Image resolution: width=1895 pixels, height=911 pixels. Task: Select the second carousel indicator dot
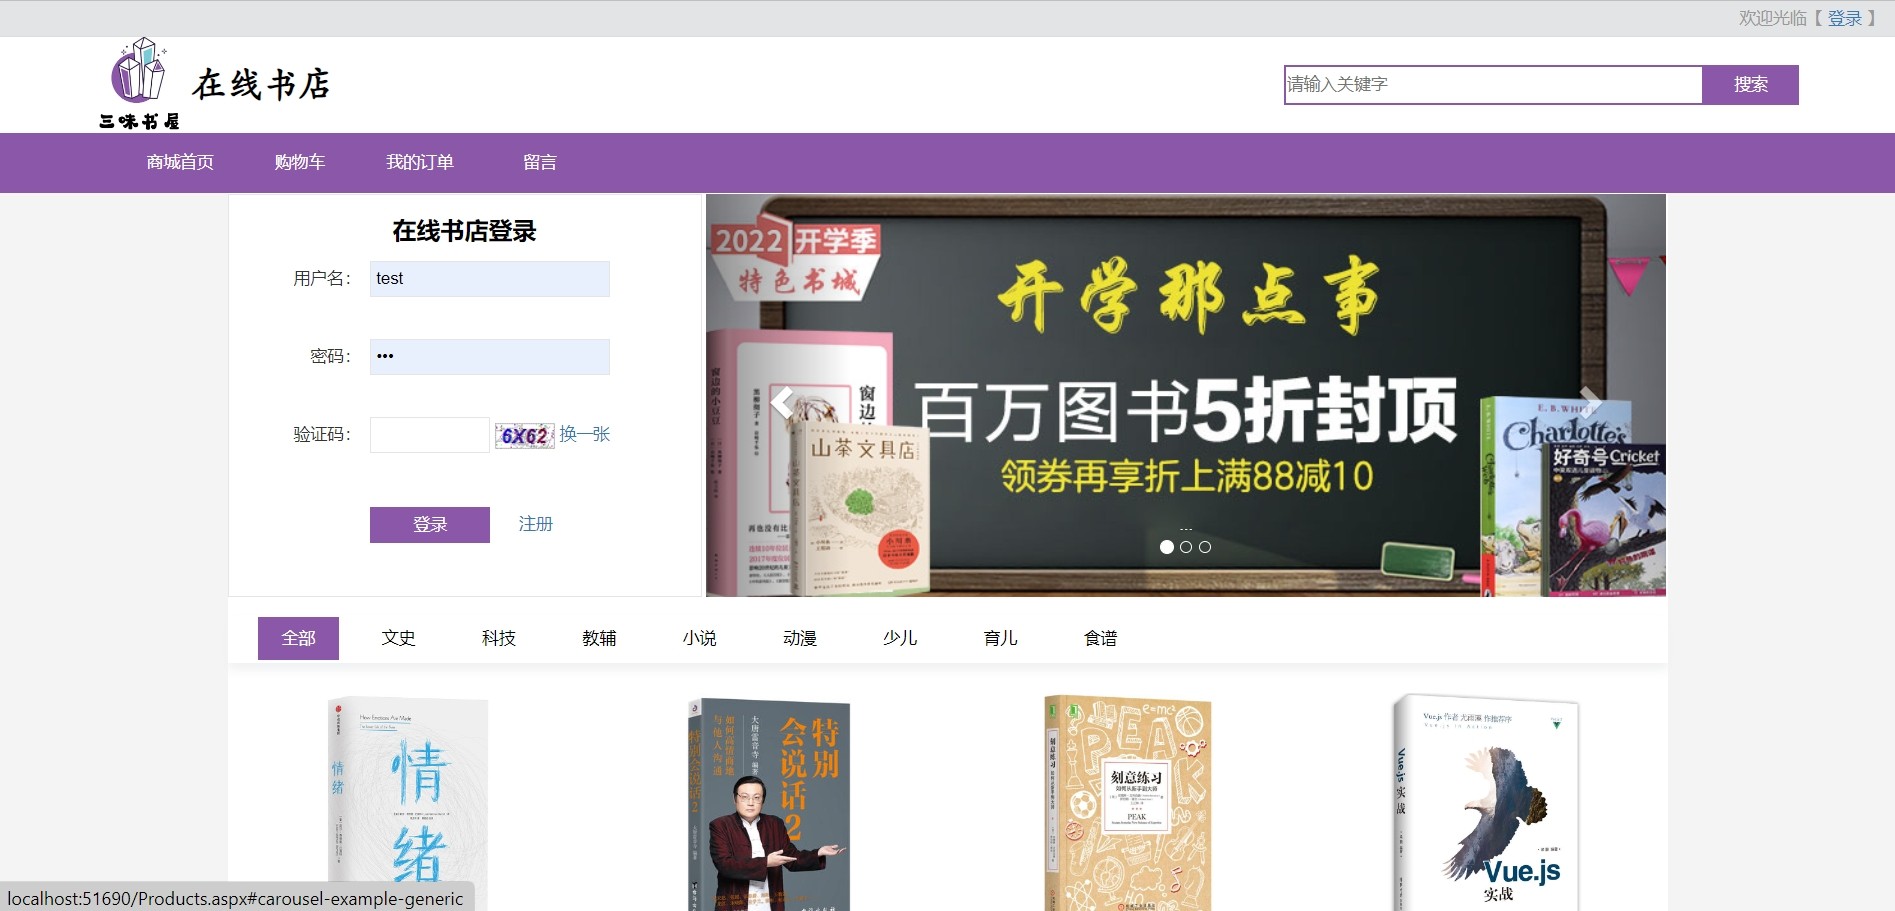pyautogui.click(x=1186, y=547)
